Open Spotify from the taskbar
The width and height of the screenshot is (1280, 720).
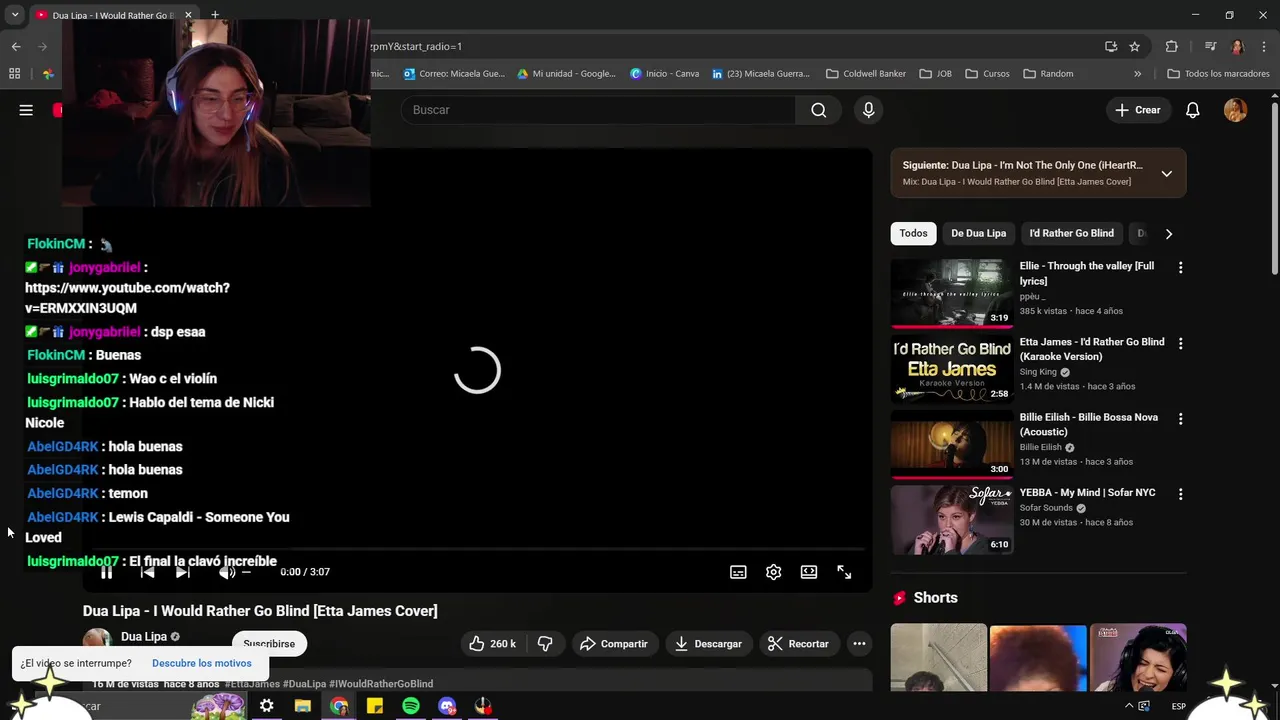(x=410, y=706)
